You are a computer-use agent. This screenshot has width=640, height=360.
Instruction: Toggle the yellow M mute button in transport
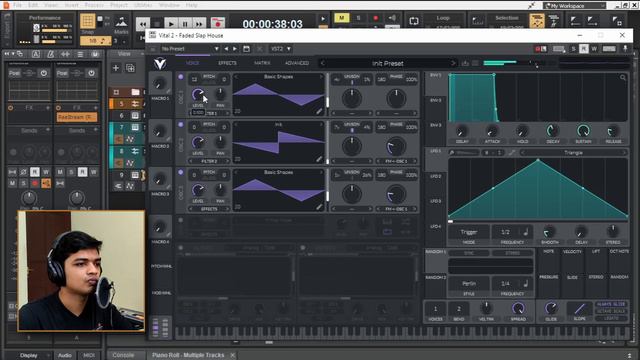(341, 18)
